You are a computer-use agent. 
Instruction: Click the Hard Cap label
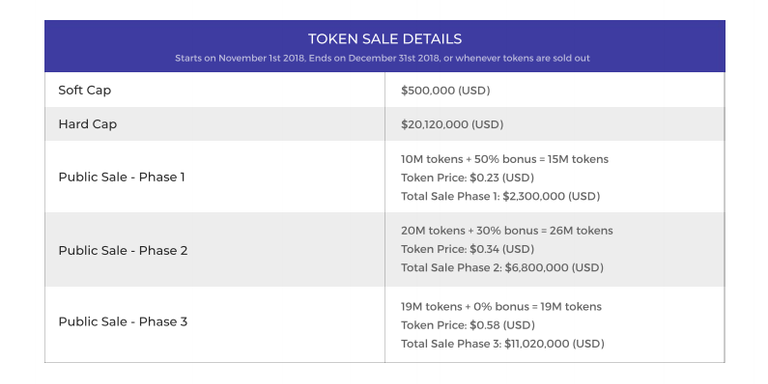coord(88,124)
